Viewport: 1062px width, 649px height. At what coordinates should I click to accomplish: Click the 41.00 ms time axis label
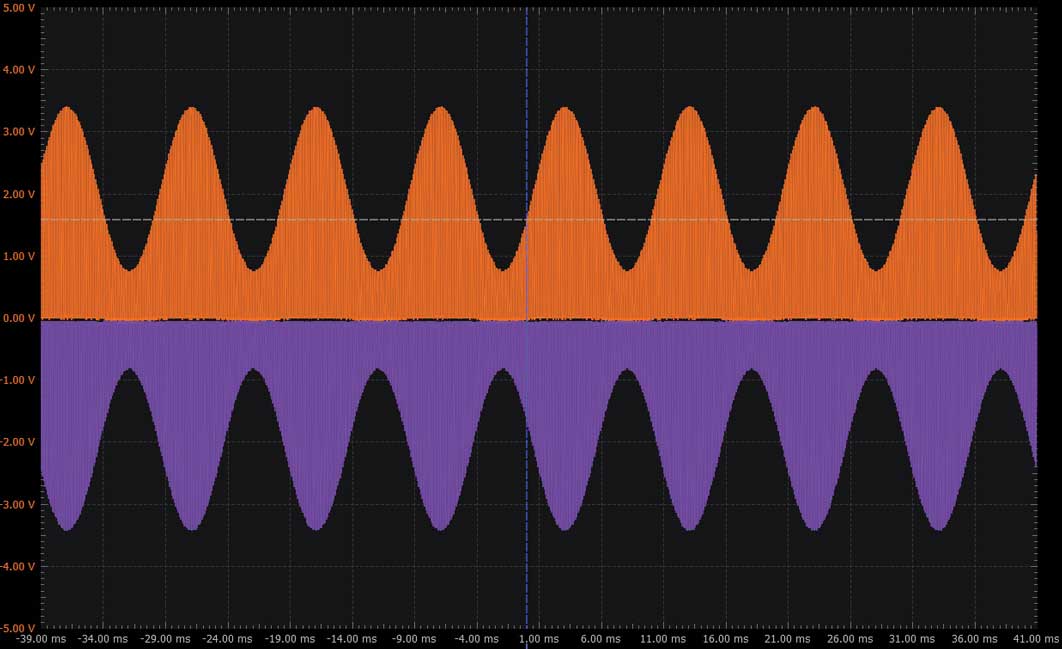point(1036,639)
